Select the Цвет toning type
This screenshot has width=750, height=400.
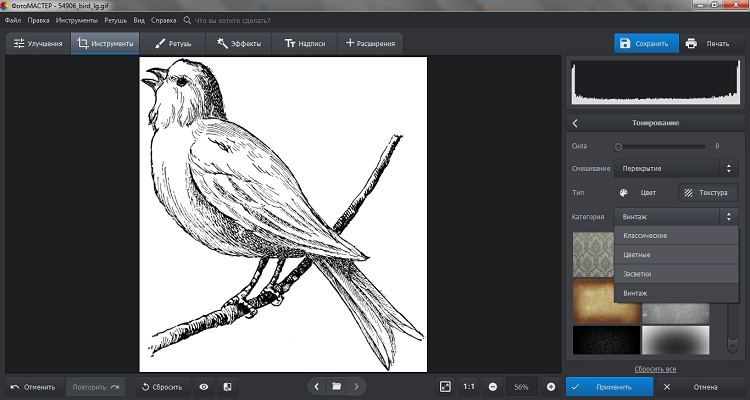pyautogui.click(x=639, y=193)
